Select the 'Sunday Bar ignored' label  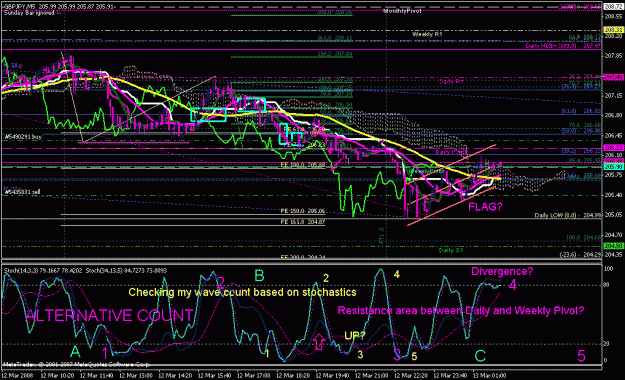pos(29,13)
